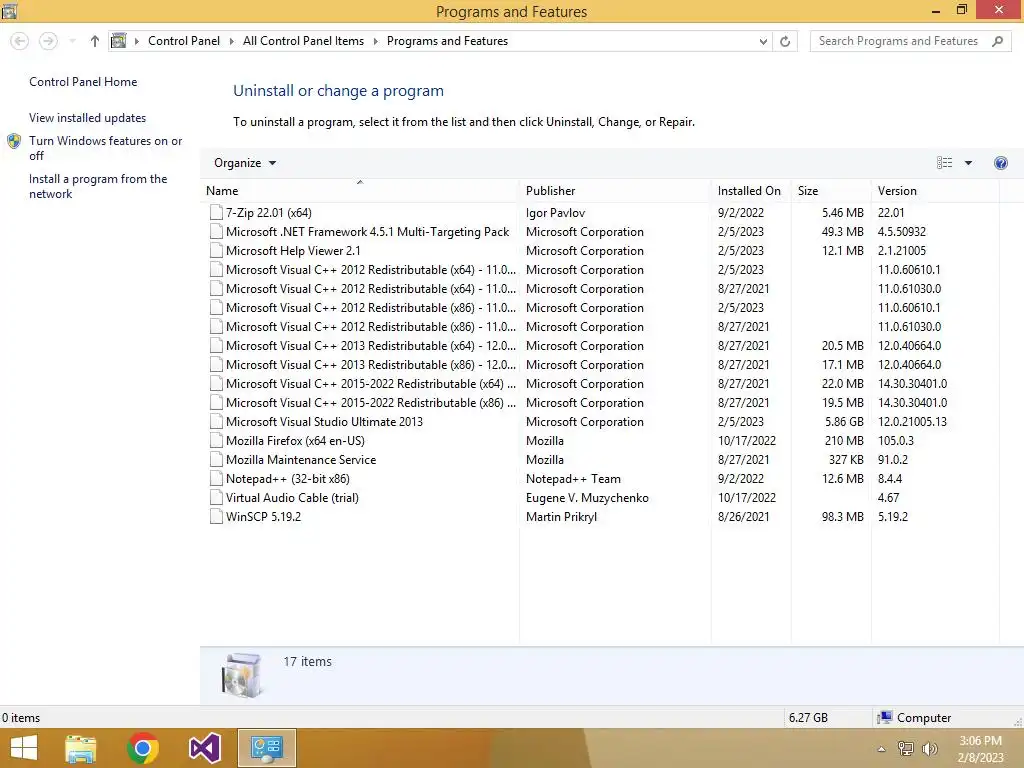Open the taskbar clock showing 3:06 PM
This screenshot has height=768, width=1024.
pos(980,748)
